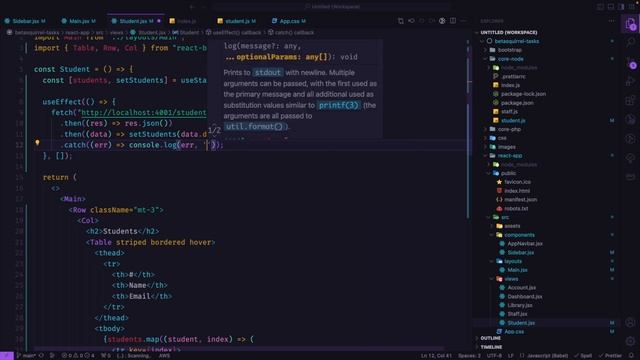
Task: Open Dashboard.jsx in the explorer tree
Action: [524, 296]
